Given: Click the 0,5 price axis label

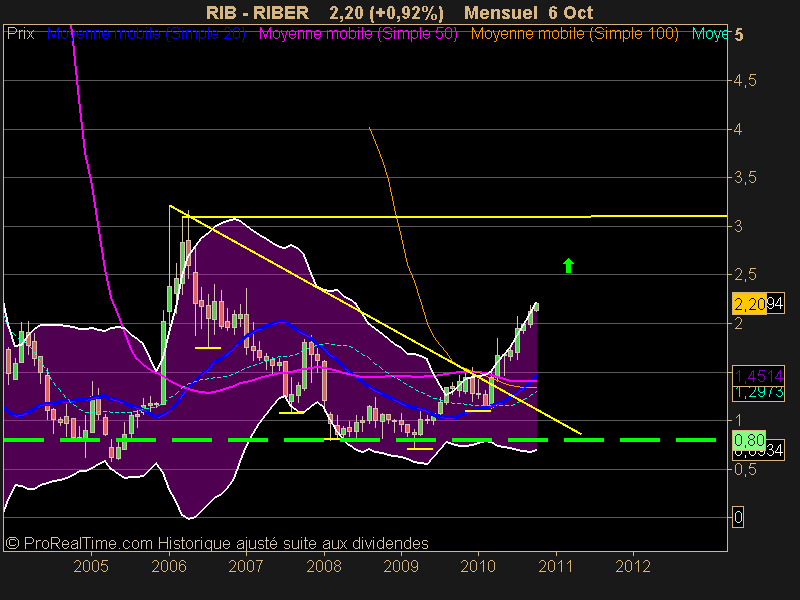Looking at the screenshot, I should pos(745,469).
